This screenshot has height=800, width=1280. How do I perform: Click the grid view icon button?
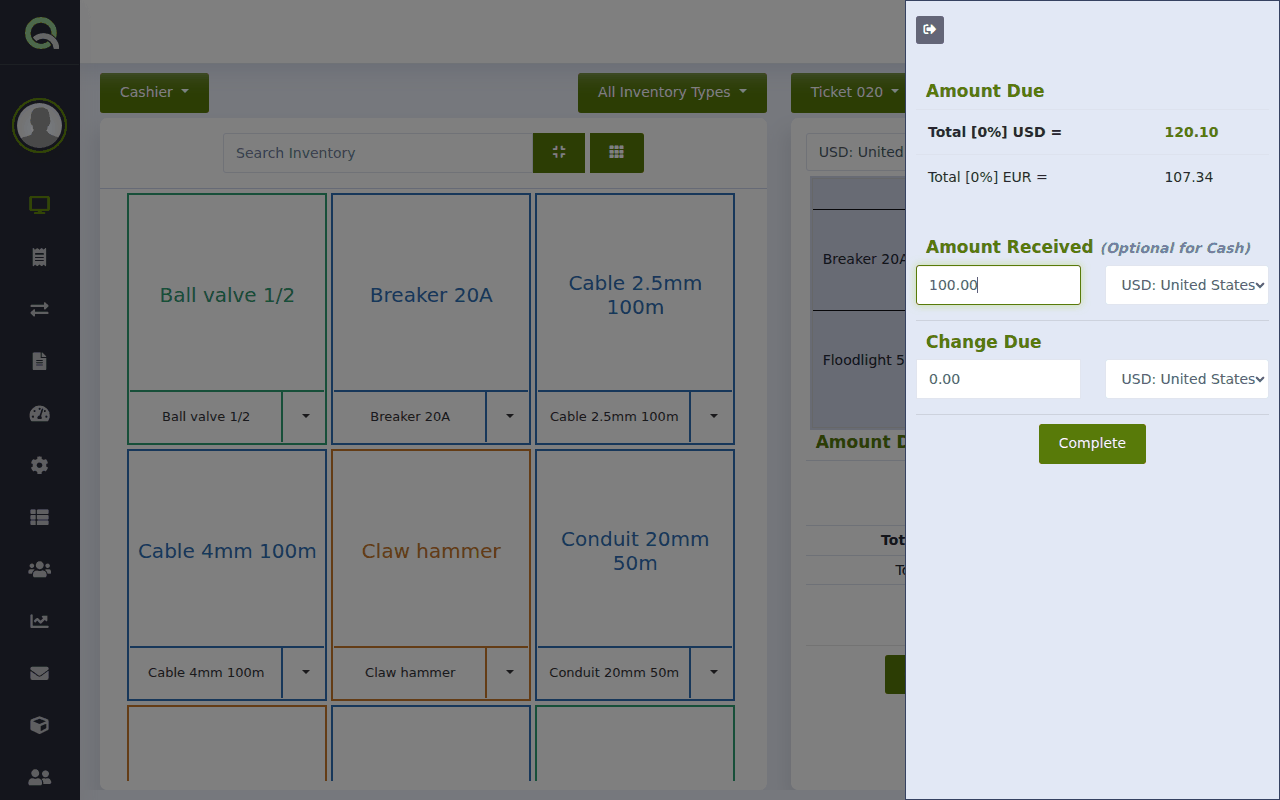click(617, 153)
